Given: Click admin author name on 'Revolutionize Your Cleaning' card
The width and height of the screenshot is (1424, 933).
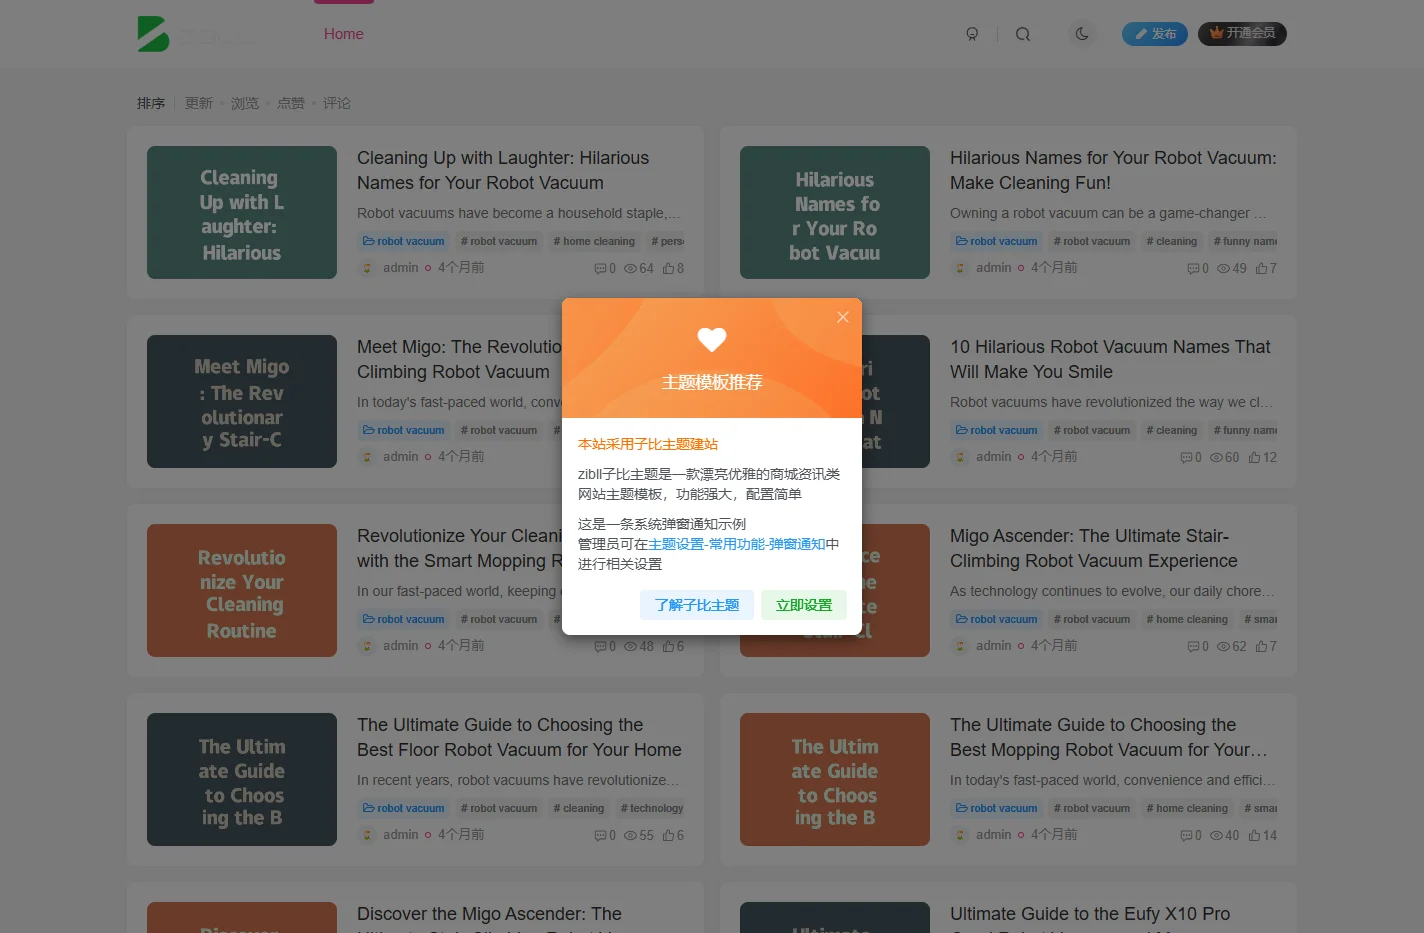Looking at the screenshot, I should [401, 646].
